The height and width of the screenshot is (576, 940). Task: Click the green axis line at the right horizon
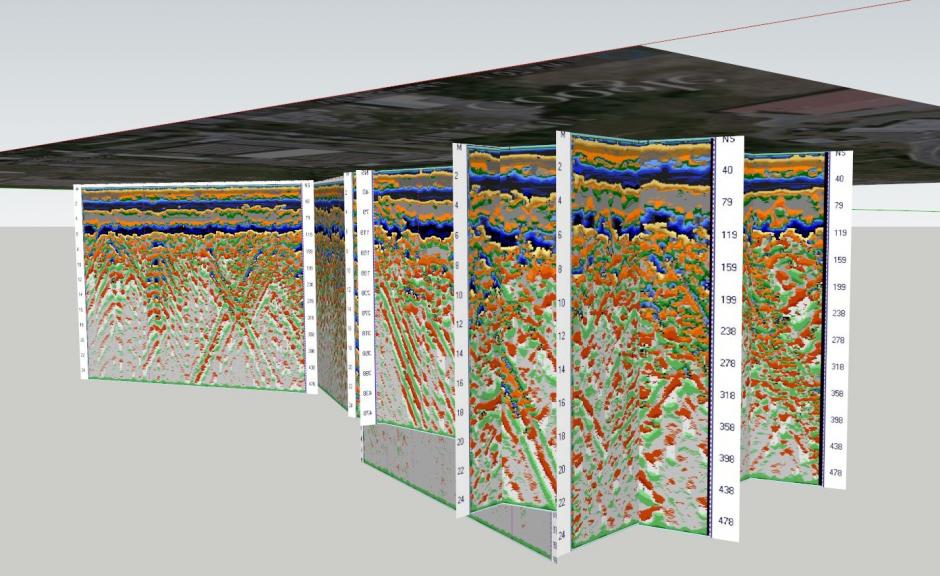pos(896,210)
